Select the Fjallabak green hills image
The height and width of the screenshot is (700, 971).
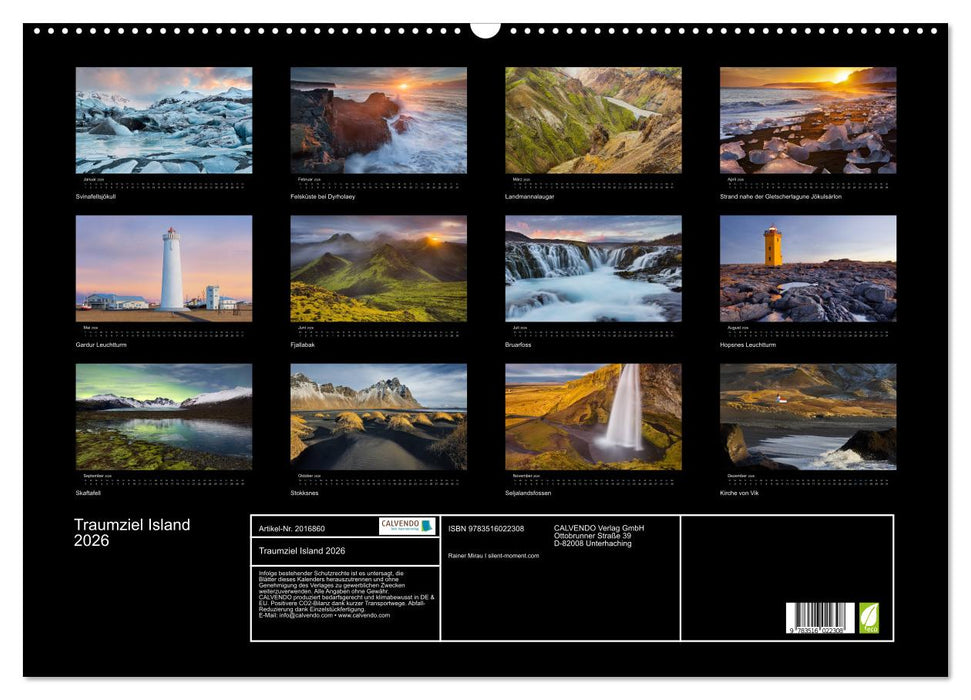pos(378,269)
